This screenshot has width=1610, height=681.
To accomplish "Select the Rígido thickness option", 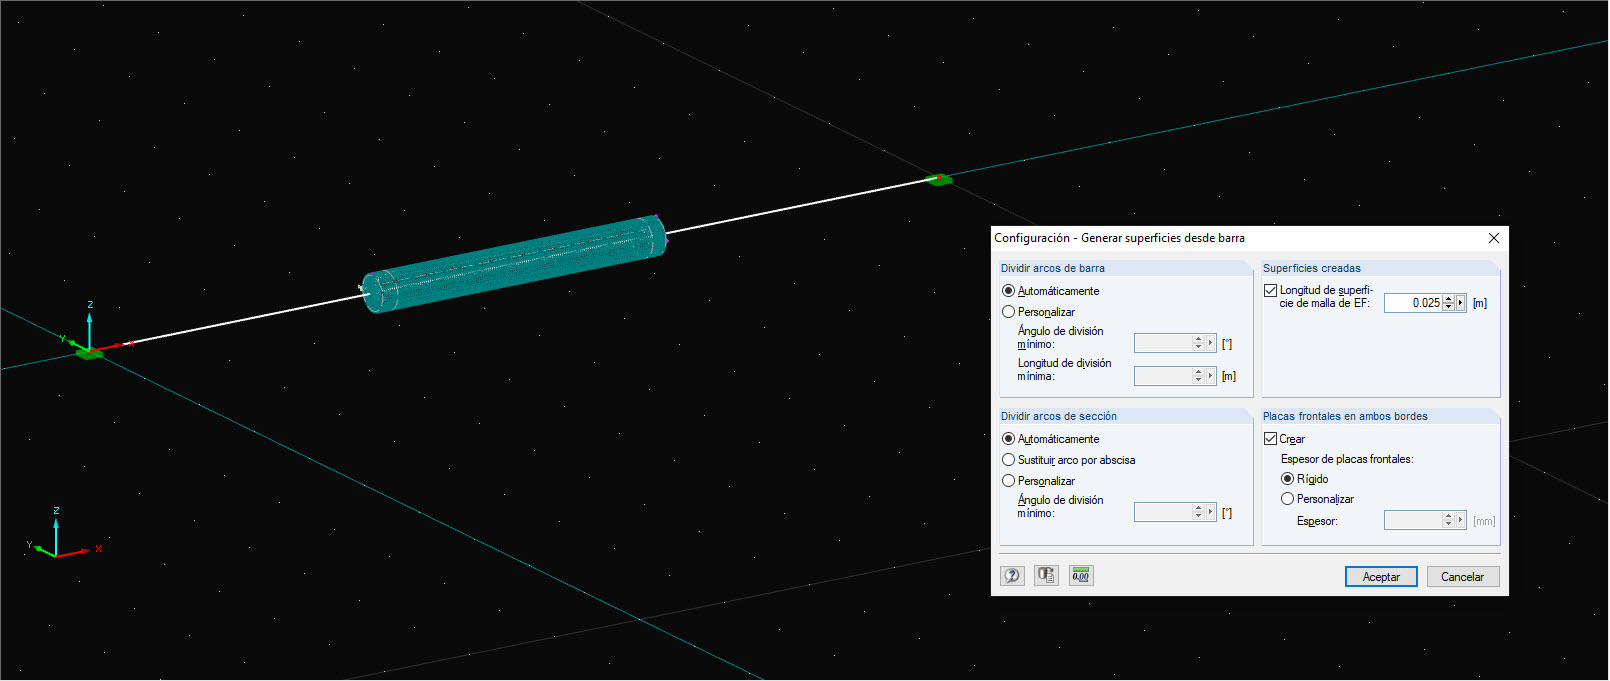I will tap(1304, 479).
